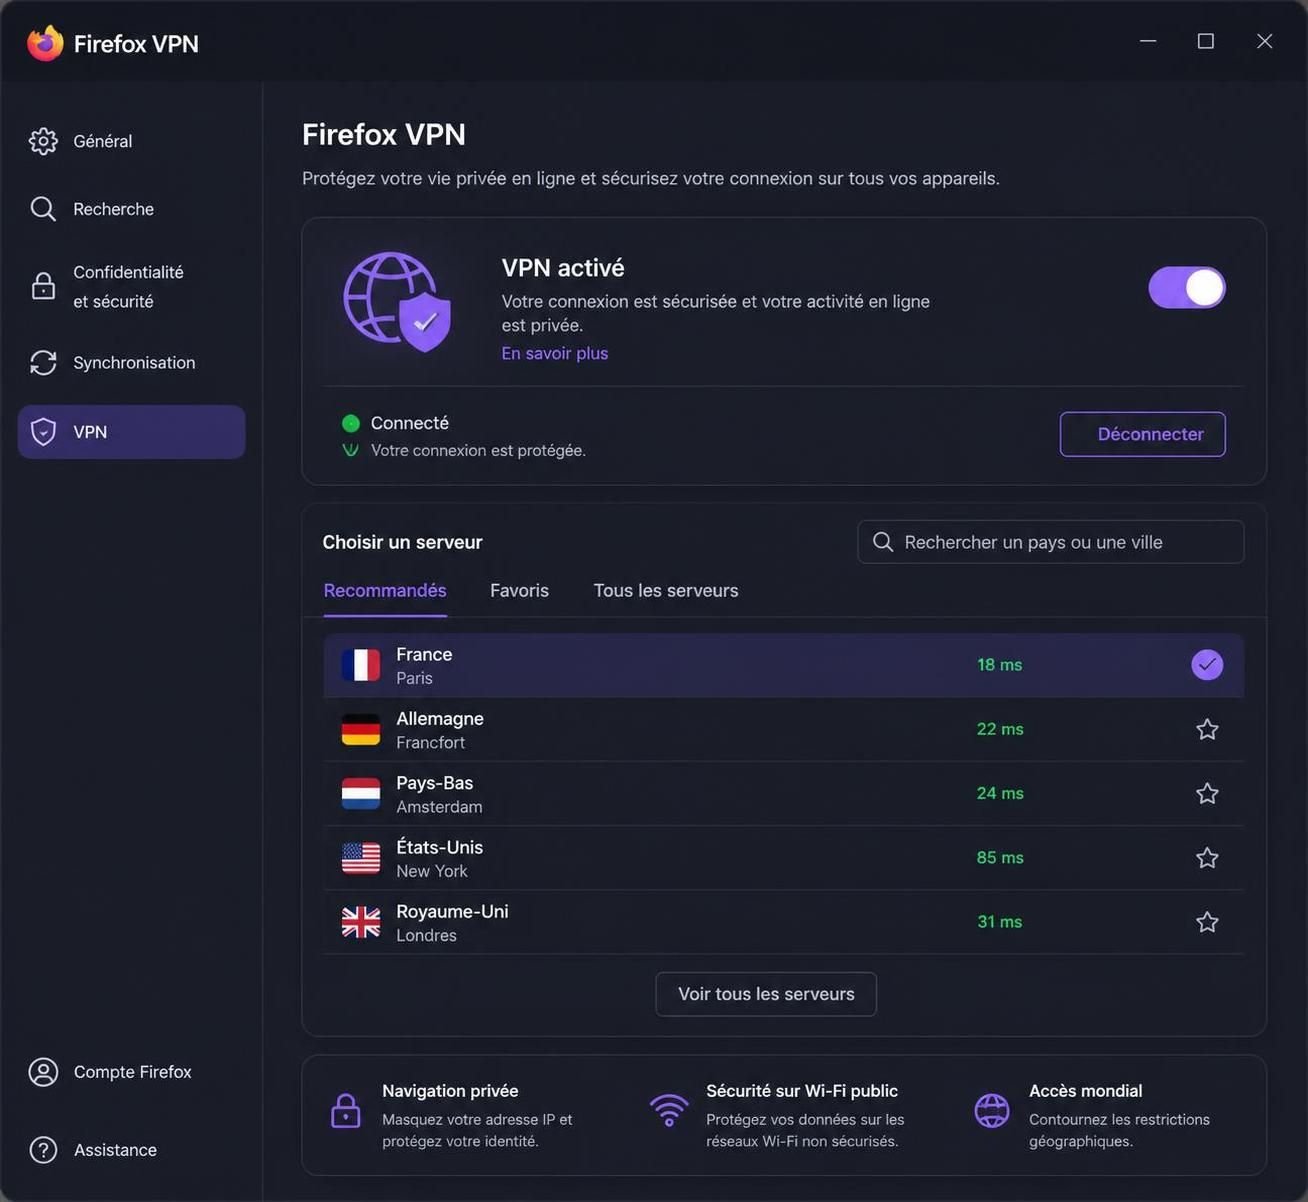The image size is (1308, 1202).
Task: Open the Assistance label
Action: (115, 1150)
